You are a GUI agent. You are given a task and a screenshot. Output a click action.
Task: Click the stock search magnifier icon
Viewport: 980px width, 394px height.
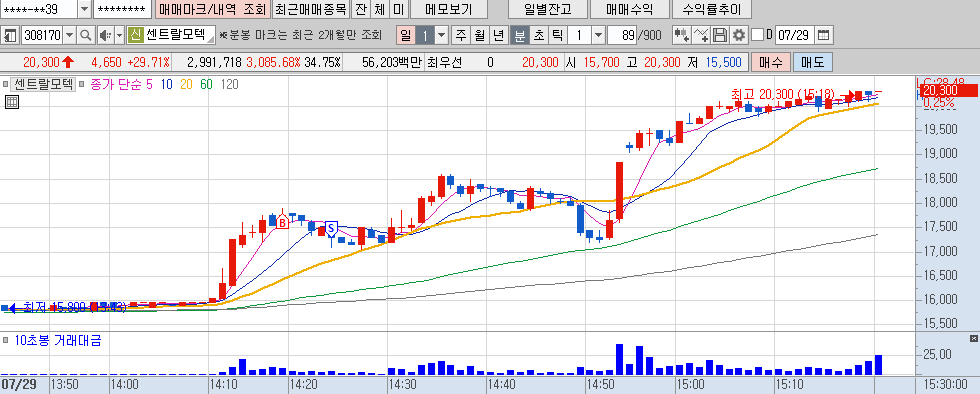[x=86, y=35]
